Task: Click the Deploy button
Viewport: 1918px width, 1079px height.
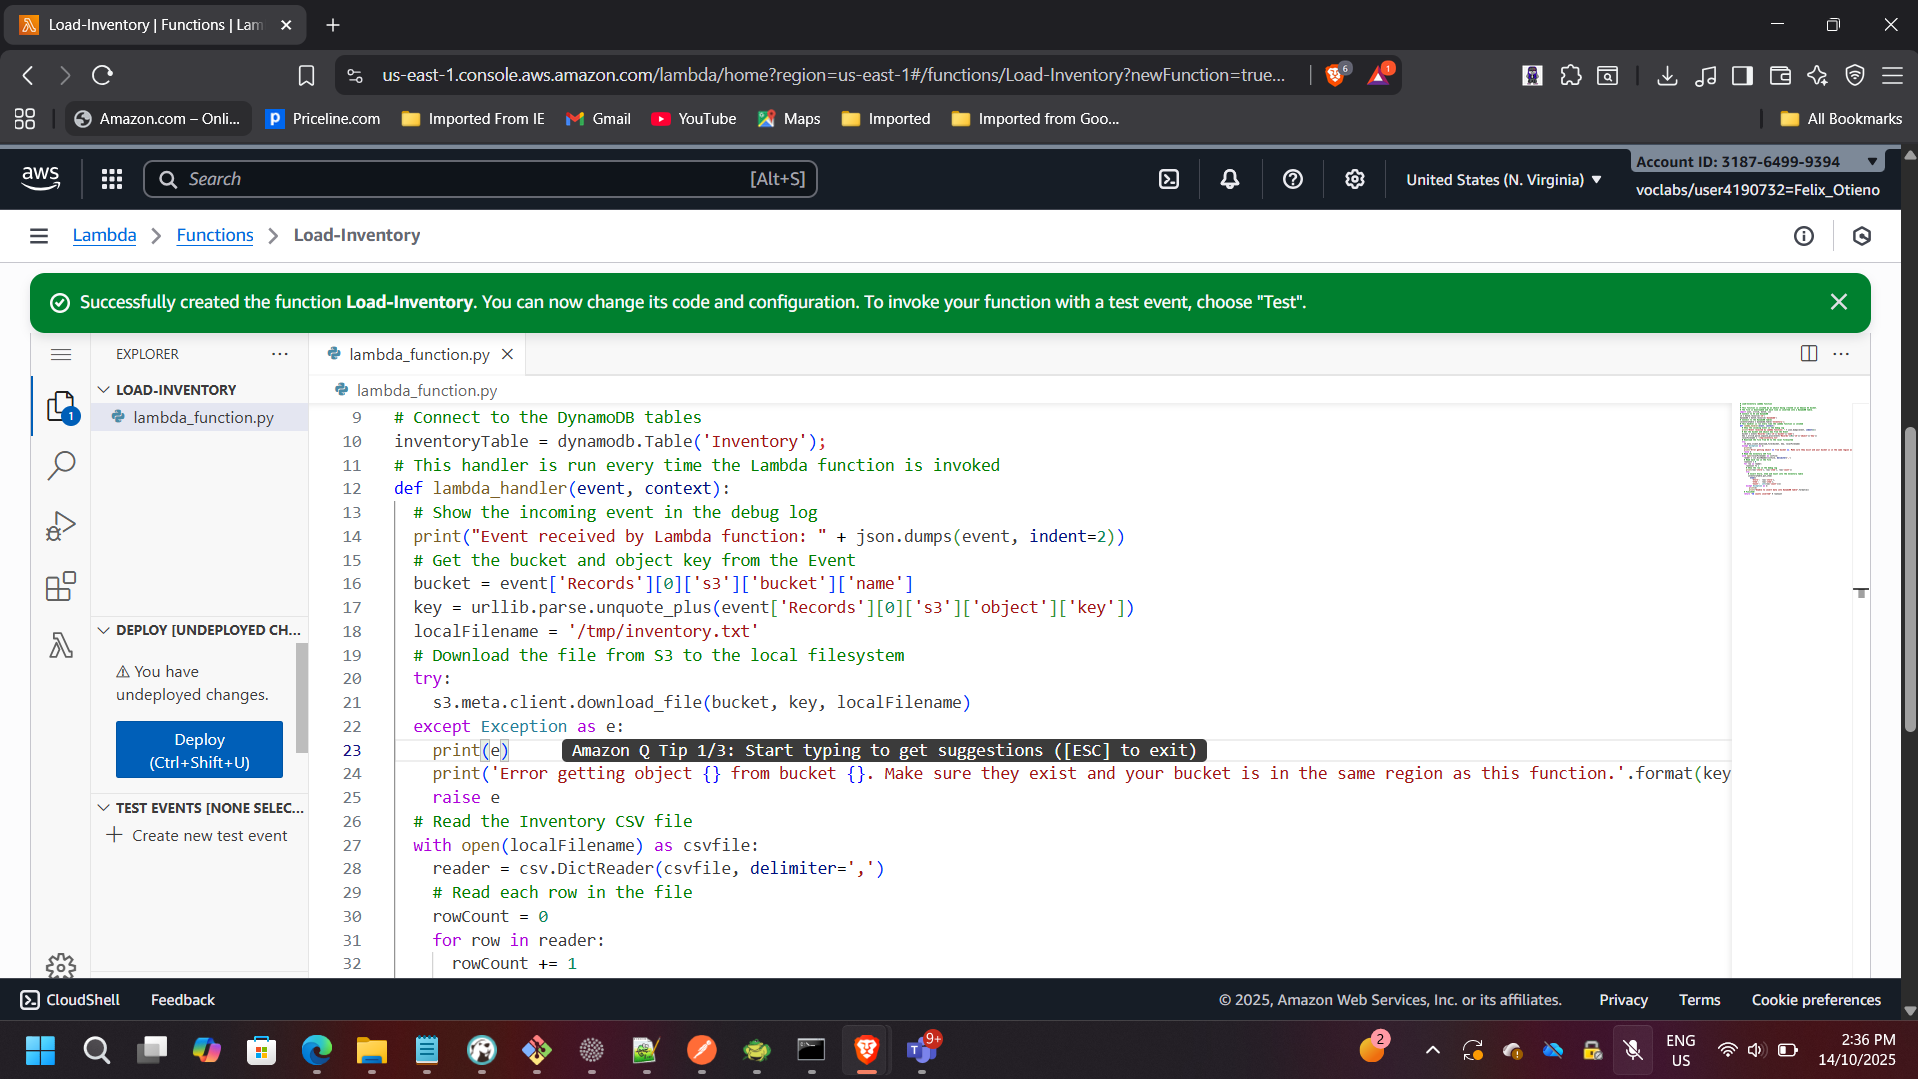Action: pos(198,749)
